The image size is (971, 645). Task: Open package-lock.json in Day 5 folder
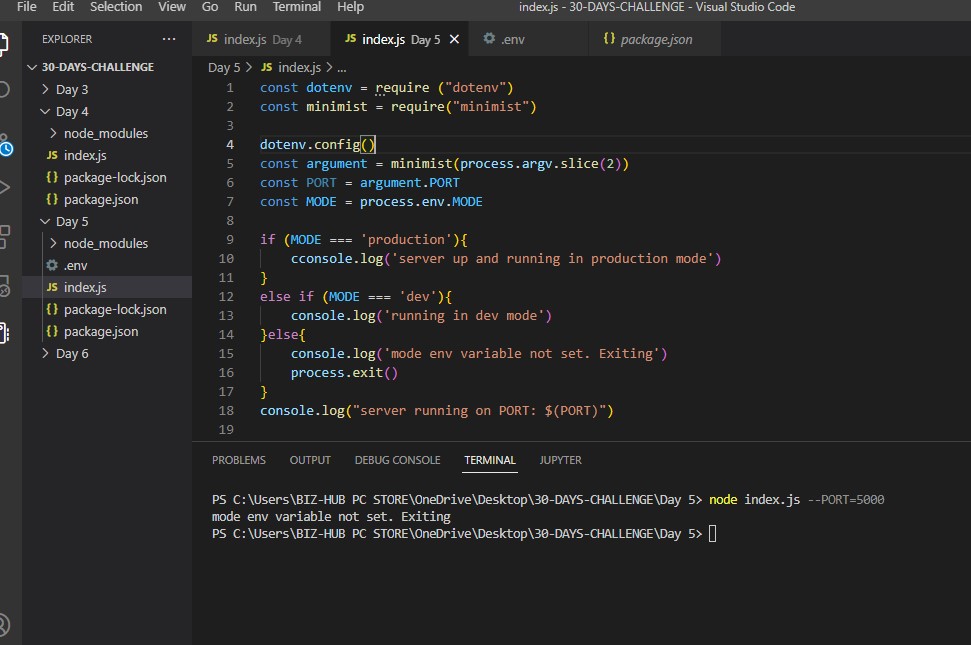115,310
